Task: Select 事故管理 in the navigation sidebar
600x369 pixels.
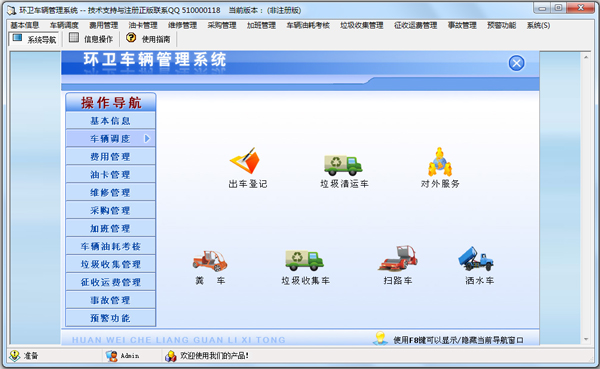Action: (x=110, y=300)
